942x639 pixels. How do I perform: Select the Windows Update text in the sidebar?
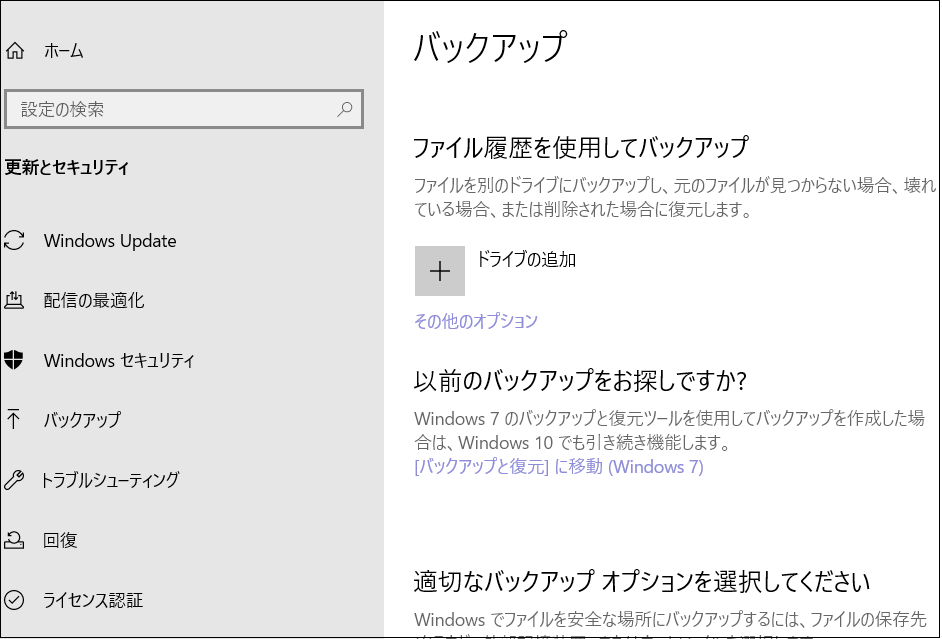point(110,241)
